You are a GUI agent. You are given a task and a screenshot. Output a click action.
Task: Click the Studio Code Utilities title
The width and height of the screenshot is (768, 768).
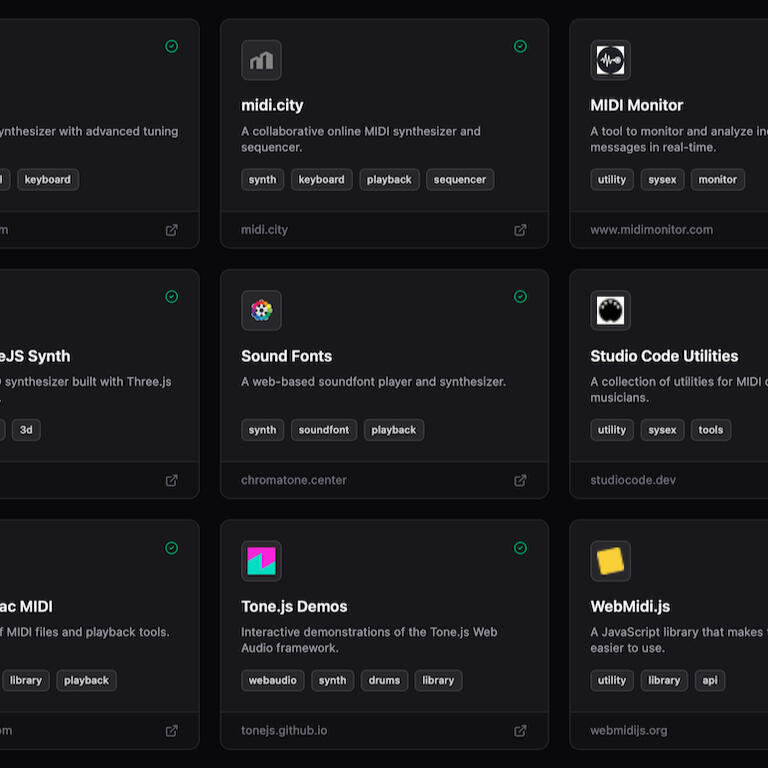[664, 356]
